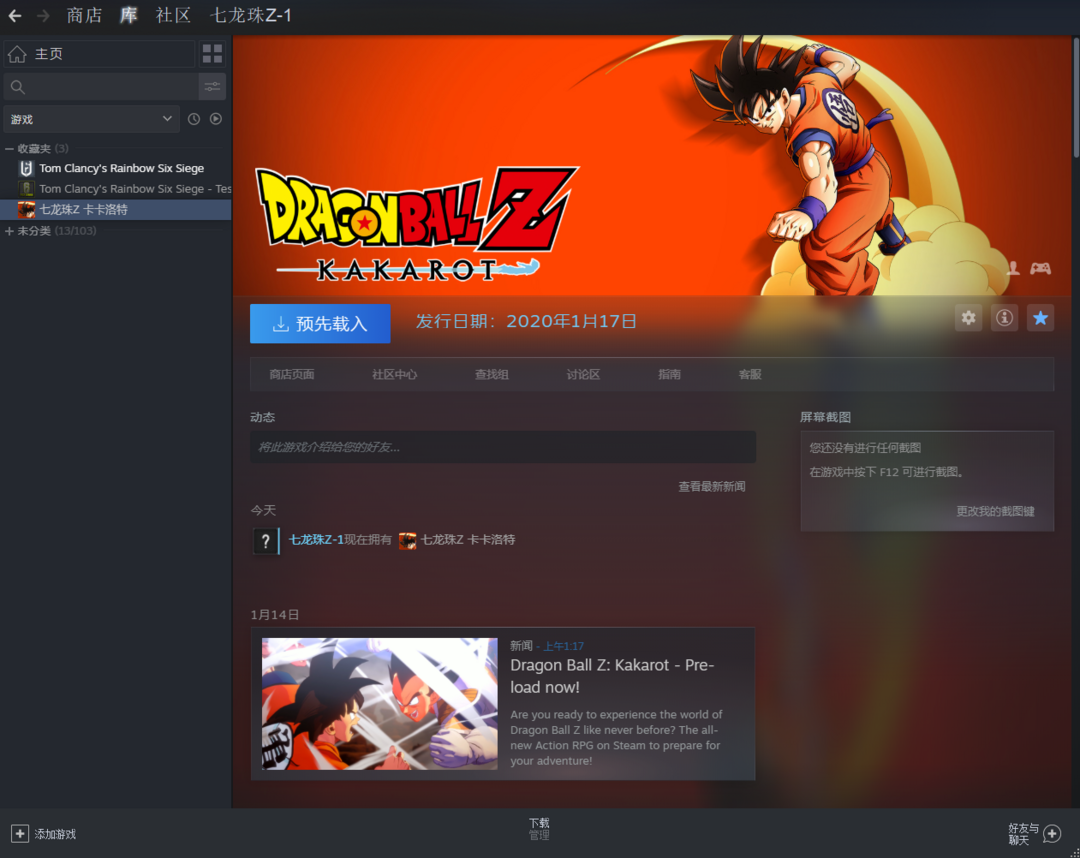
Task: Open 好友与聊天 friends chat icon
Action: point(1051,834)
